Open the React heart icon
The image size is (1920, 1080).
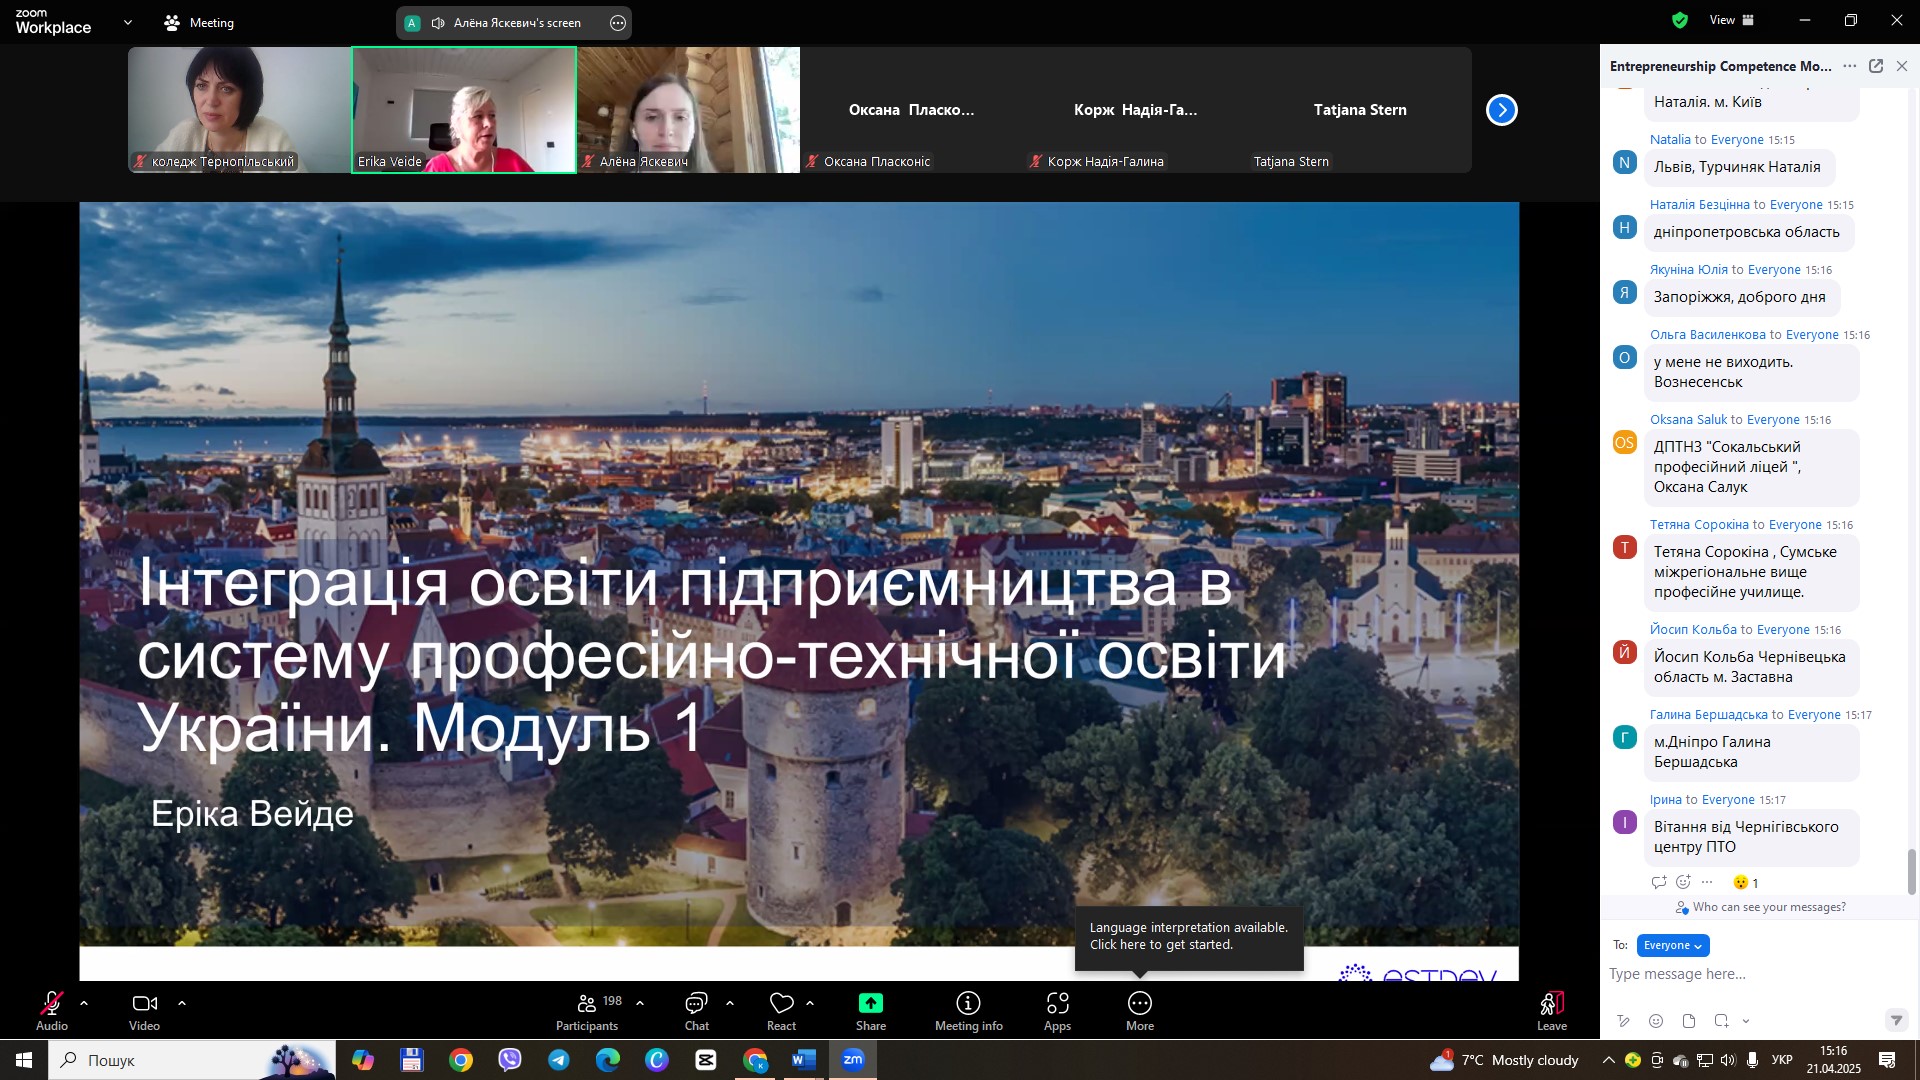(781, 1003)
